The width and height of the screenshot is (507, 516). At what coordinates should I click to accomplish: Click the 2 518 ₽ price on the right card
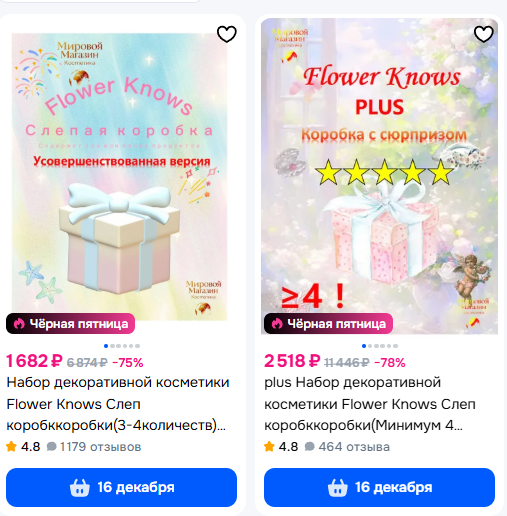(x=292, y=361)
